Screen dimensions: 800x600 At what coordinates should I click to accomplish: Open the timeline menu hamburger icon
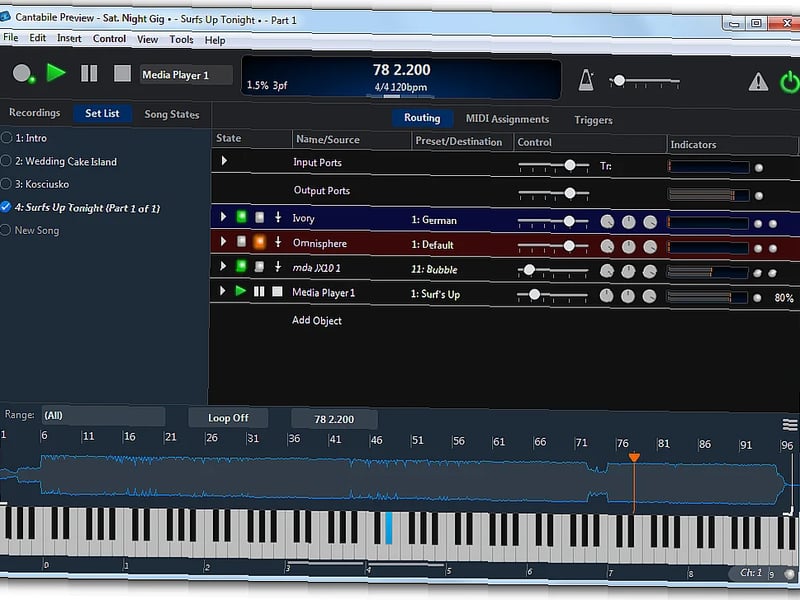click(789, 425)
